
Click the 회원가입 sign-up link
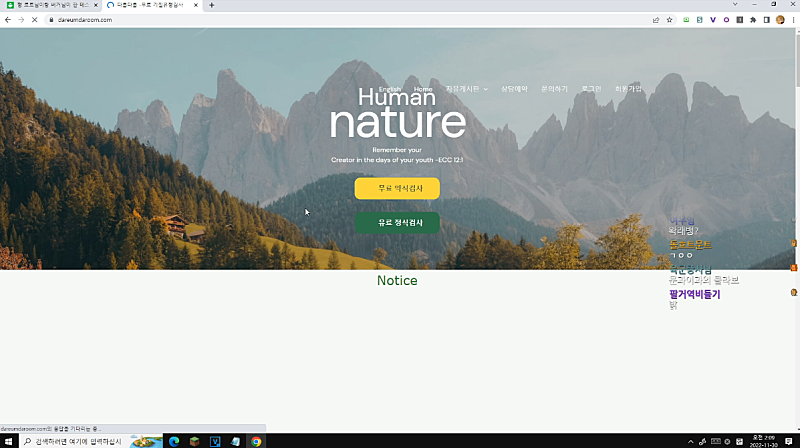click(628, 89)
